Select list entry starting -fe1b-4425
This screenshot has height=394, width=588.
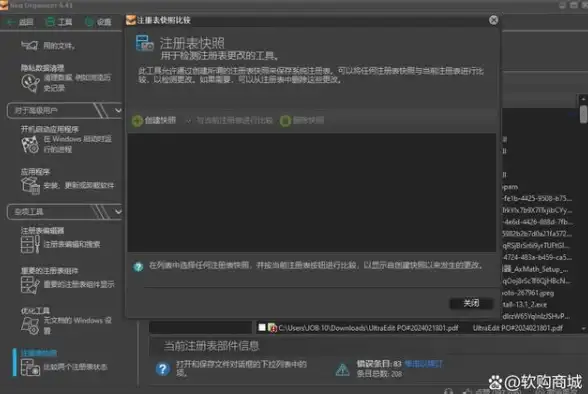pyautogui.click(x=537, y=198)
